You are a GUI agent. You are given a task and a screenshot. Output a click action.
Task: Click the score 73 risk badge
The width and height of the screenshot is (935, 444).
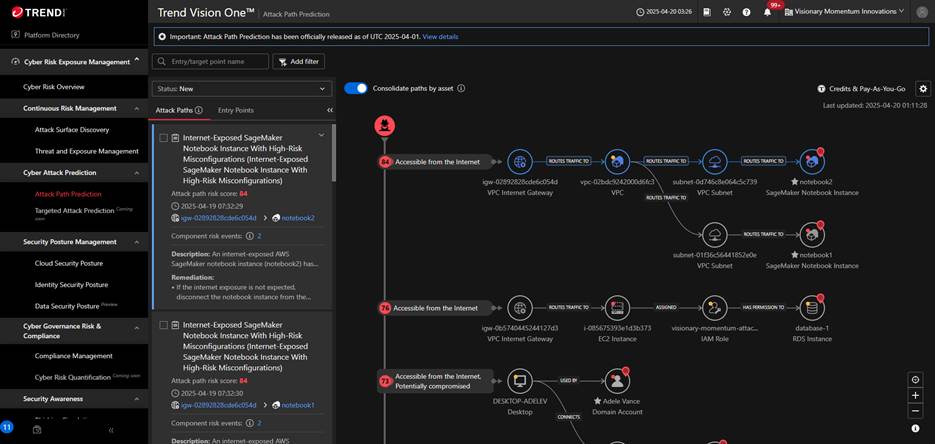click(385, 381)
